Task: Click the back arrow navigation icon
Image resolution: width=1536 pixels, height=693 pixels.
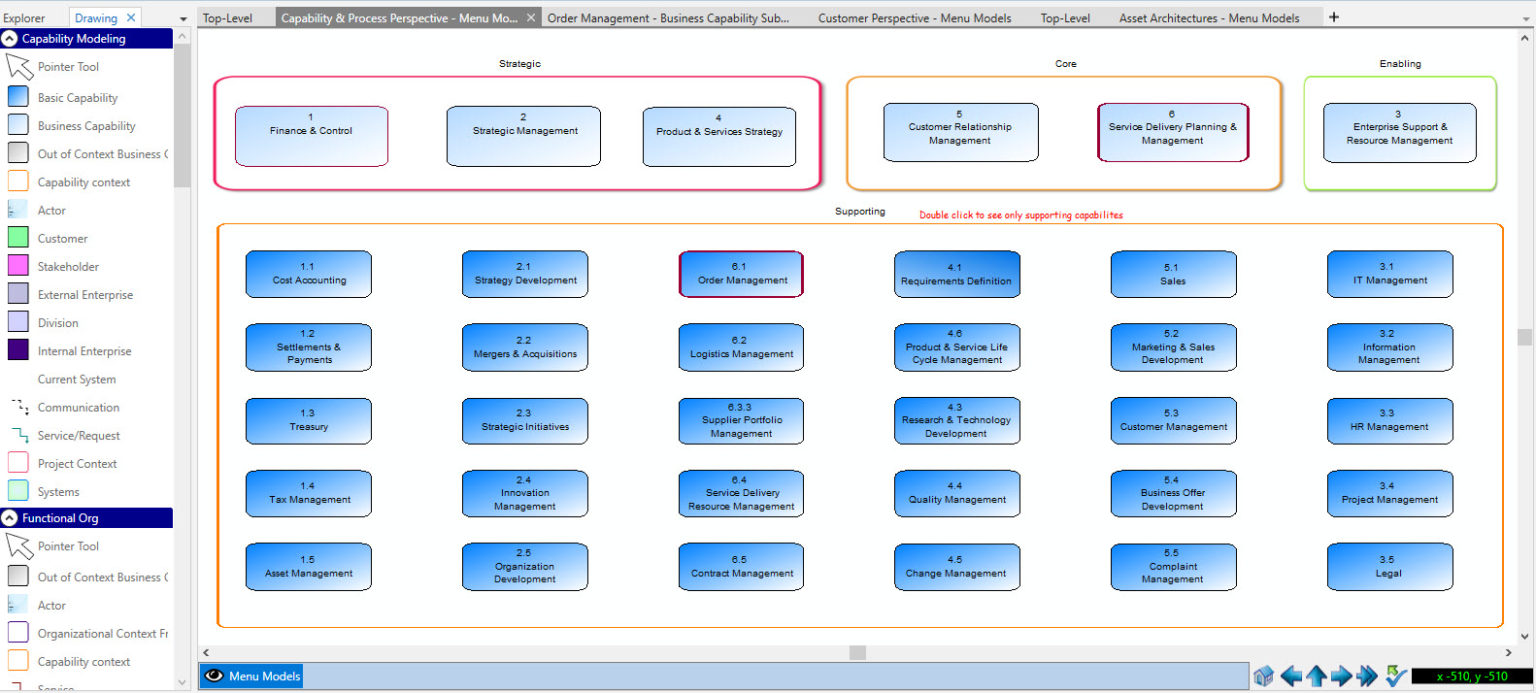Action: [1291, 676]
